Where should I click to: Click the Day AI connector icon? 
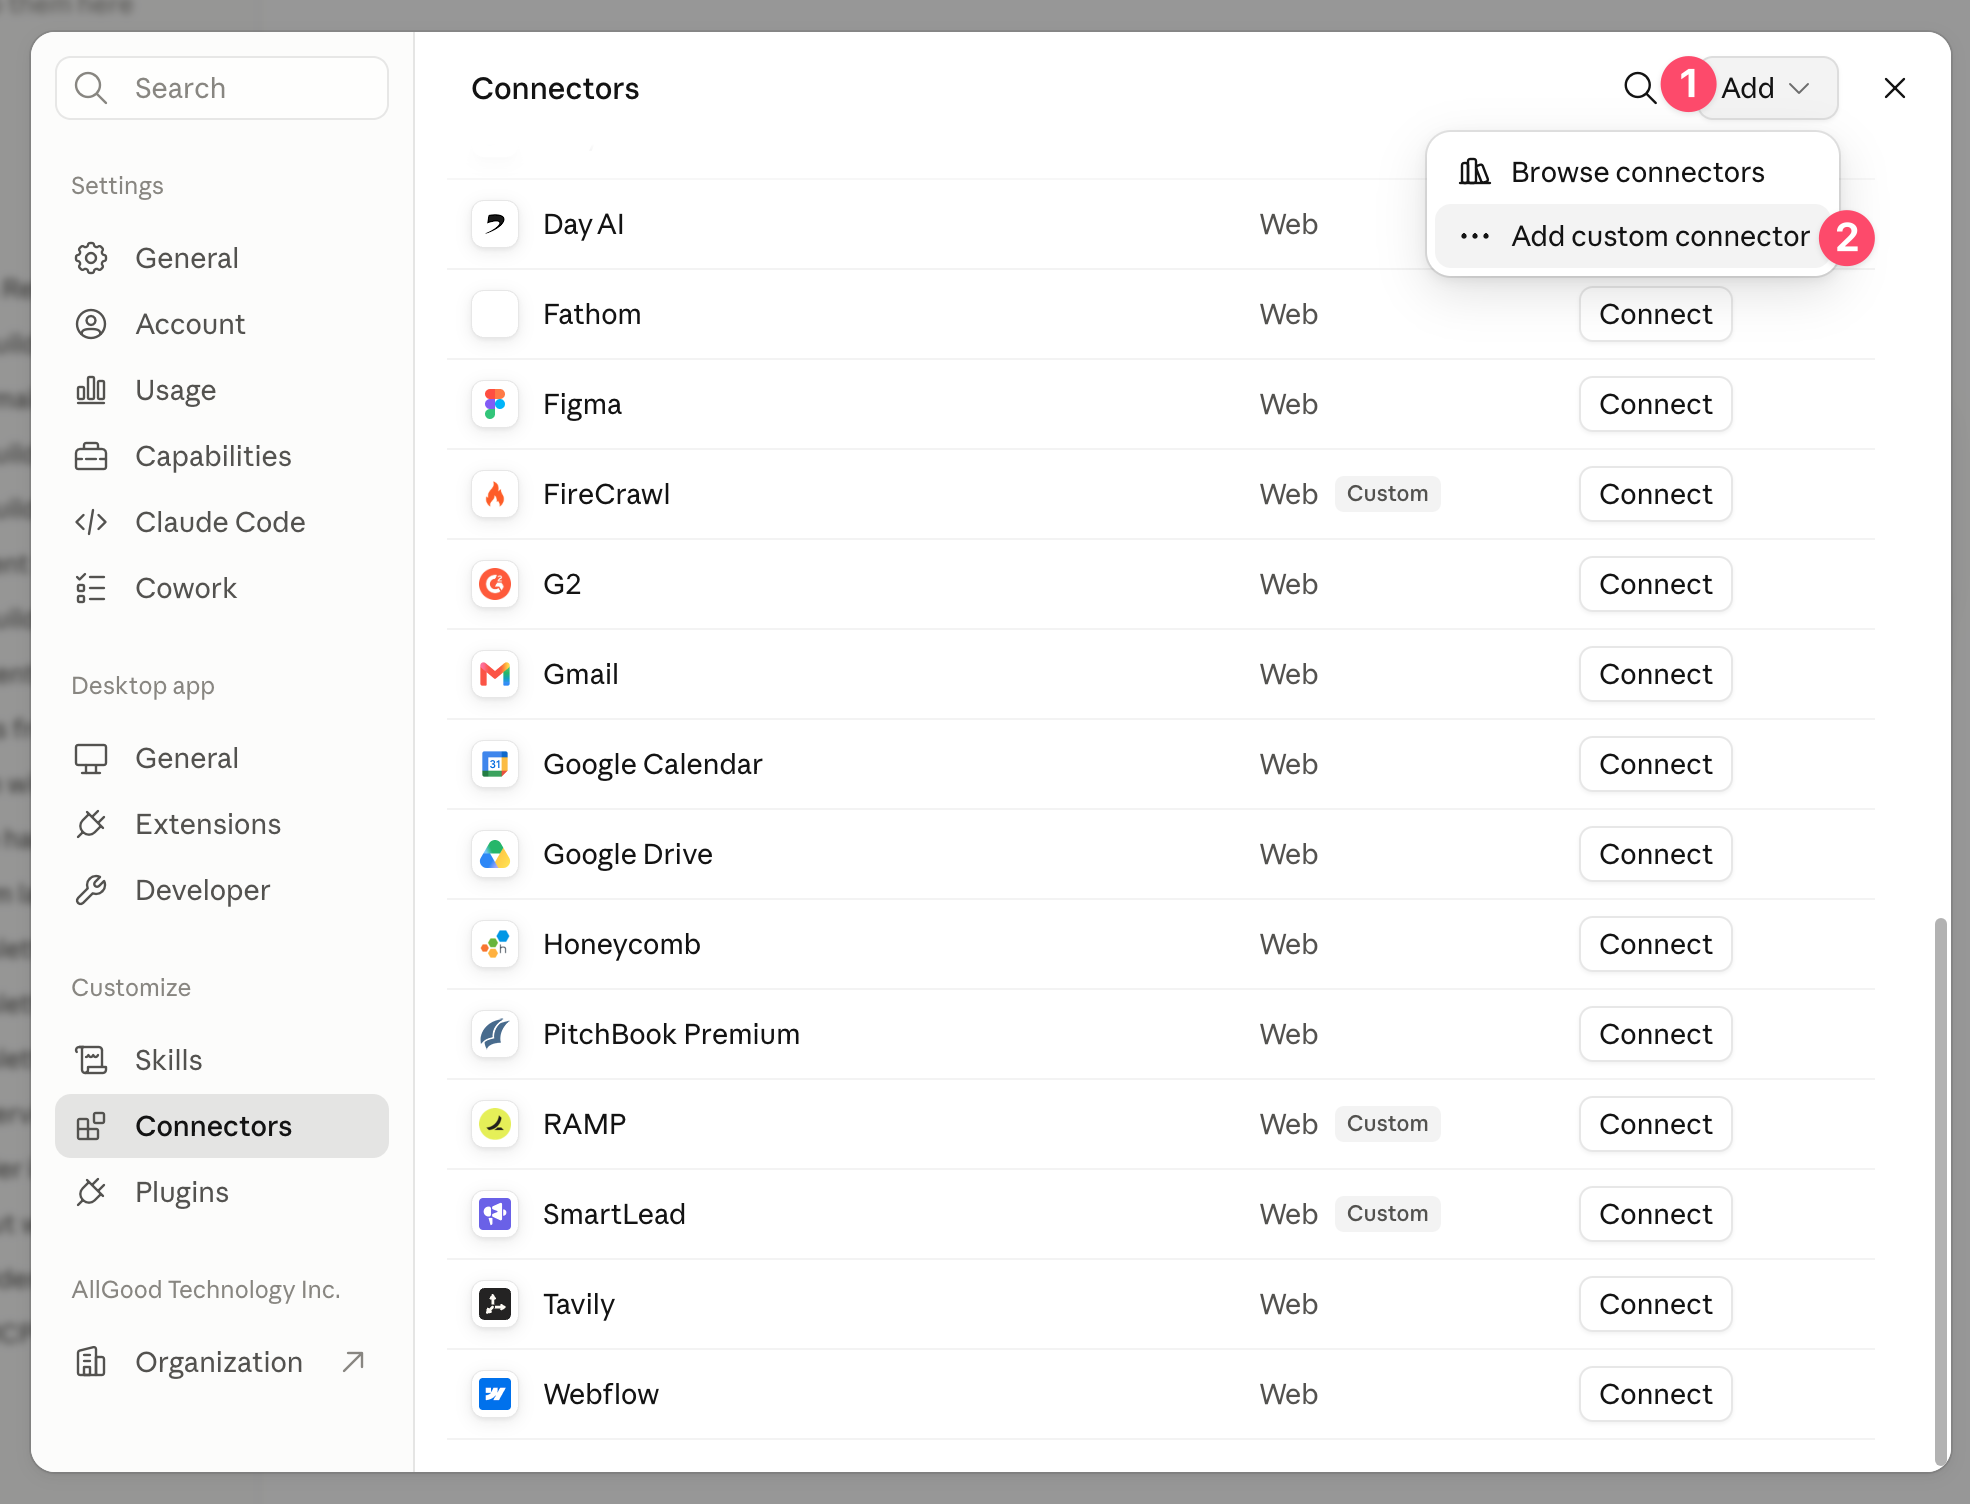495,224
